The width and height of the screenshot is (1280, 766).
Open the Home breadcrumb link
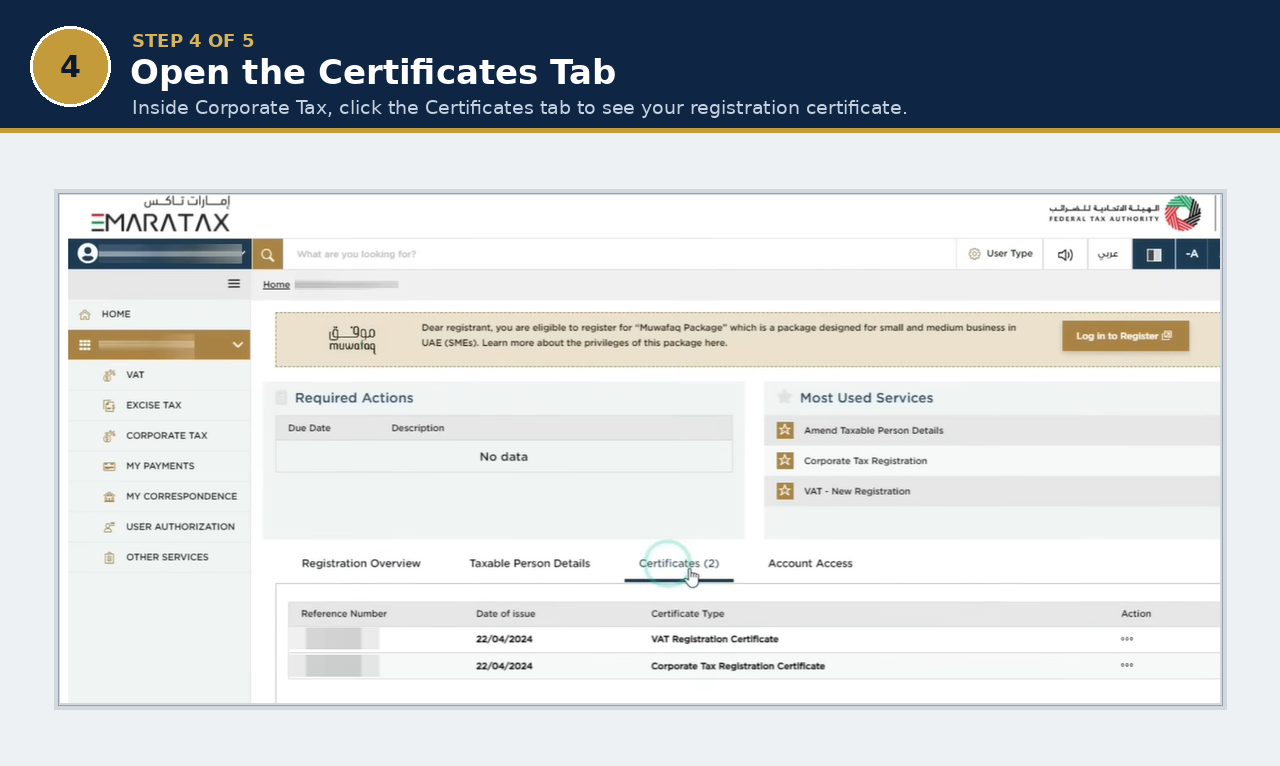click(x=276, y=285)
